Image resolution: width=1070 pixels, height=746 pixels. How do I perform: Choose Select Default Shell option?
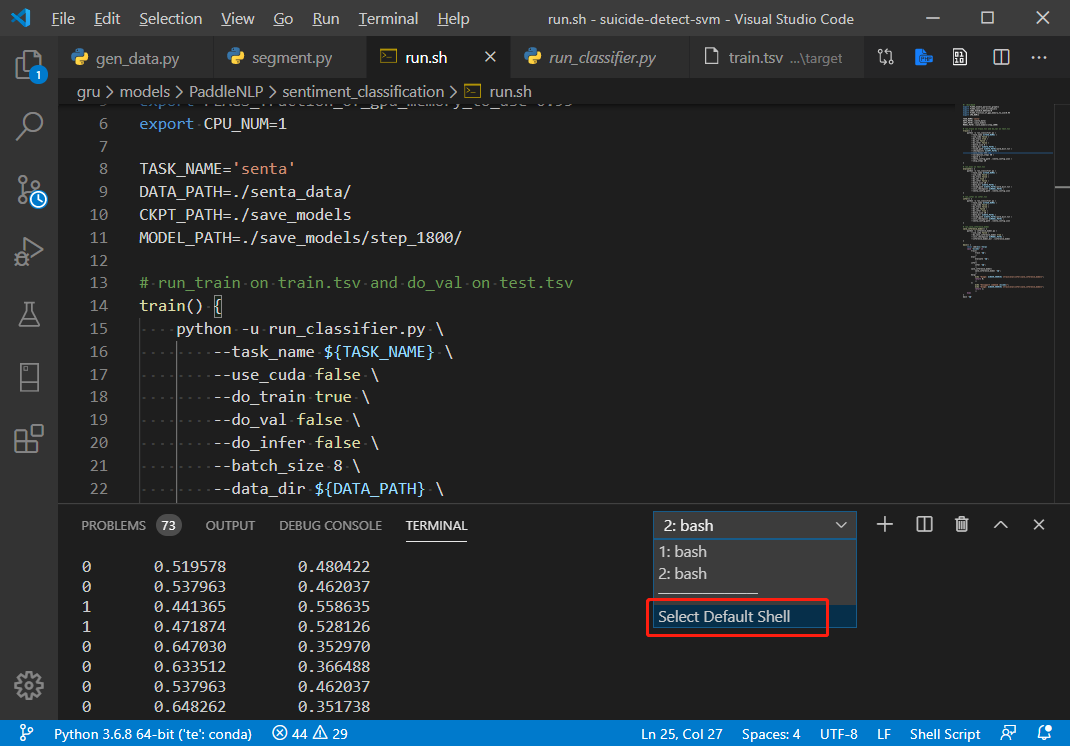(755, 616)
